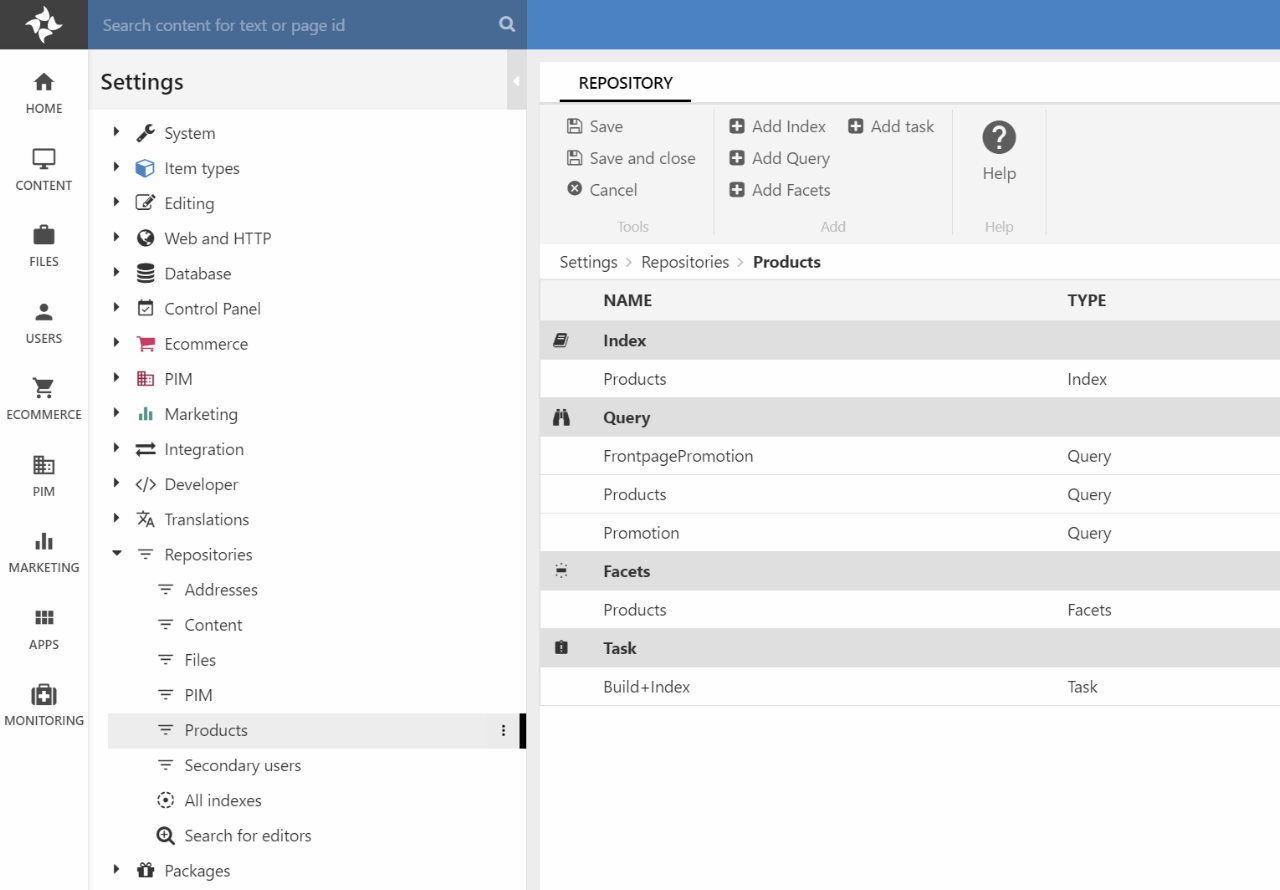Click the search magnifier icon

pos(507,25)
